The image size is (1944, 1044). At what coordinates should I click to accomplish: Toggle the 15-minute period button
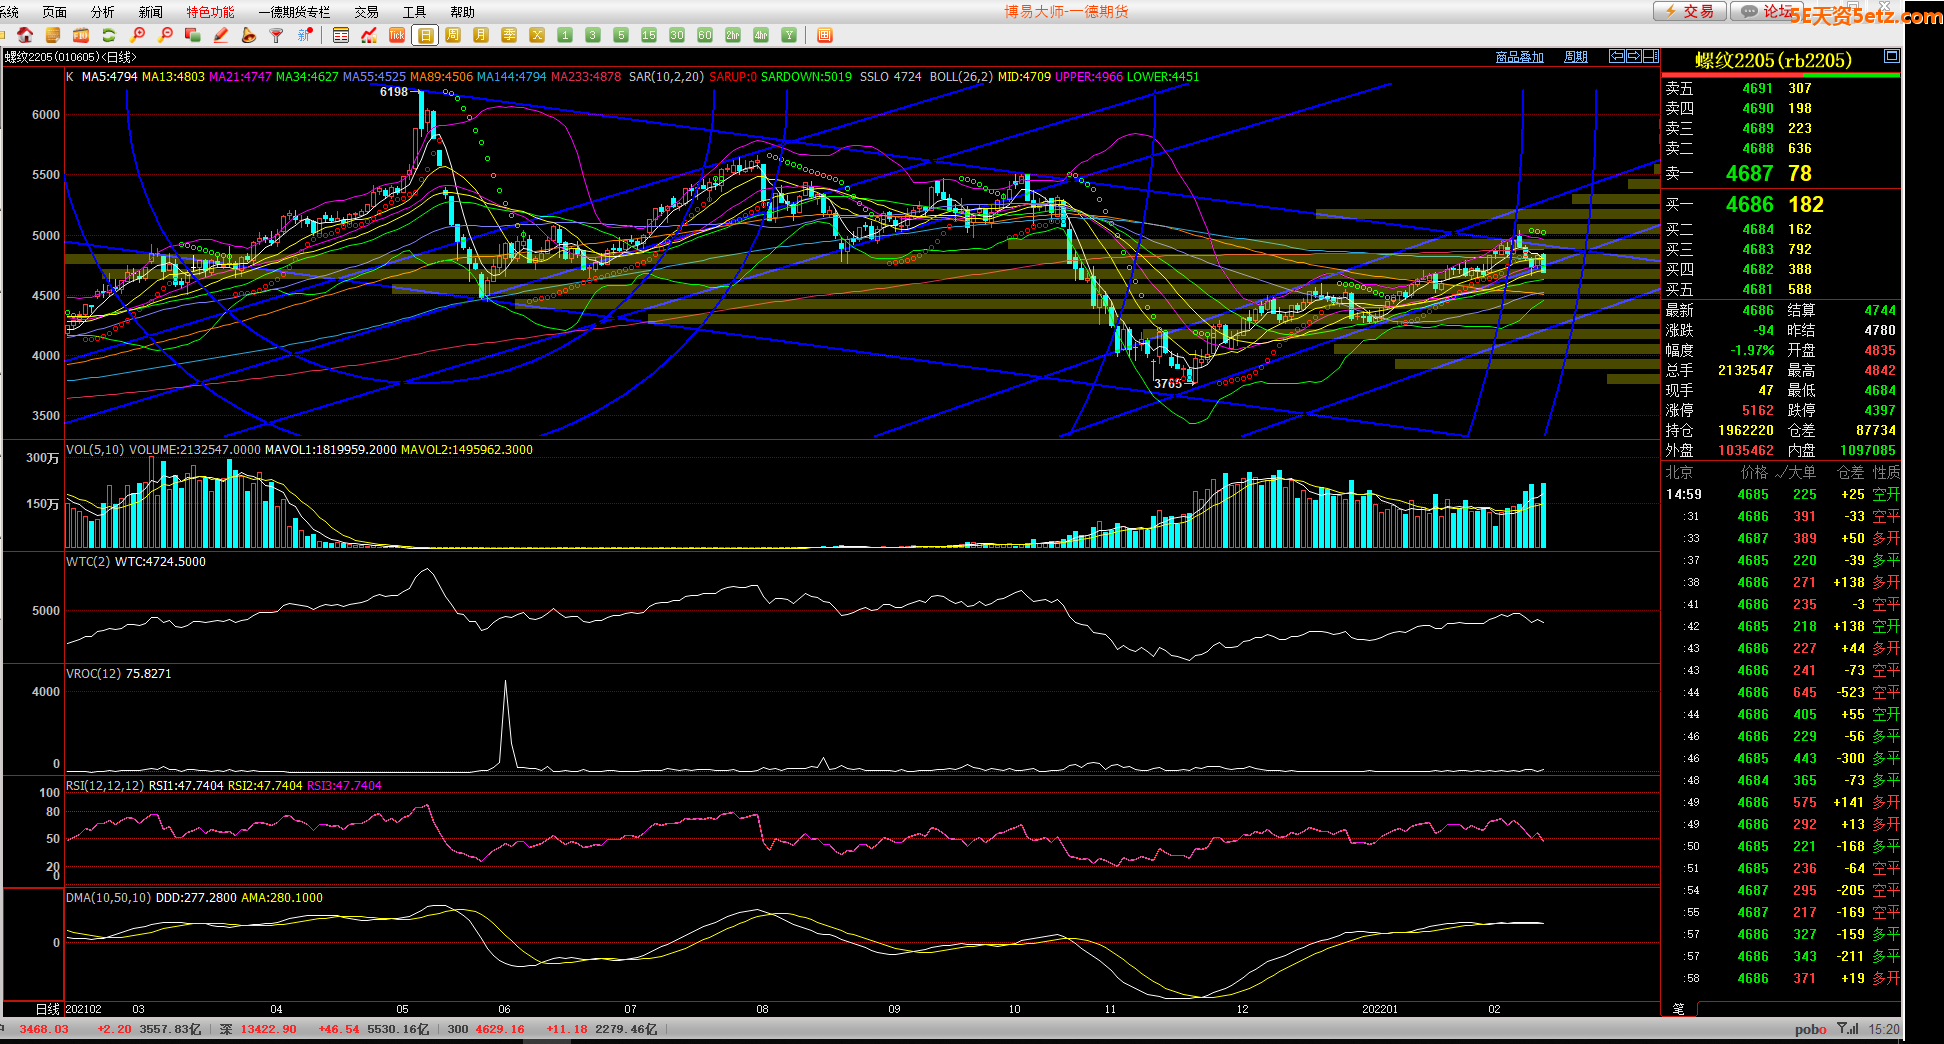(x=649, y=35)
